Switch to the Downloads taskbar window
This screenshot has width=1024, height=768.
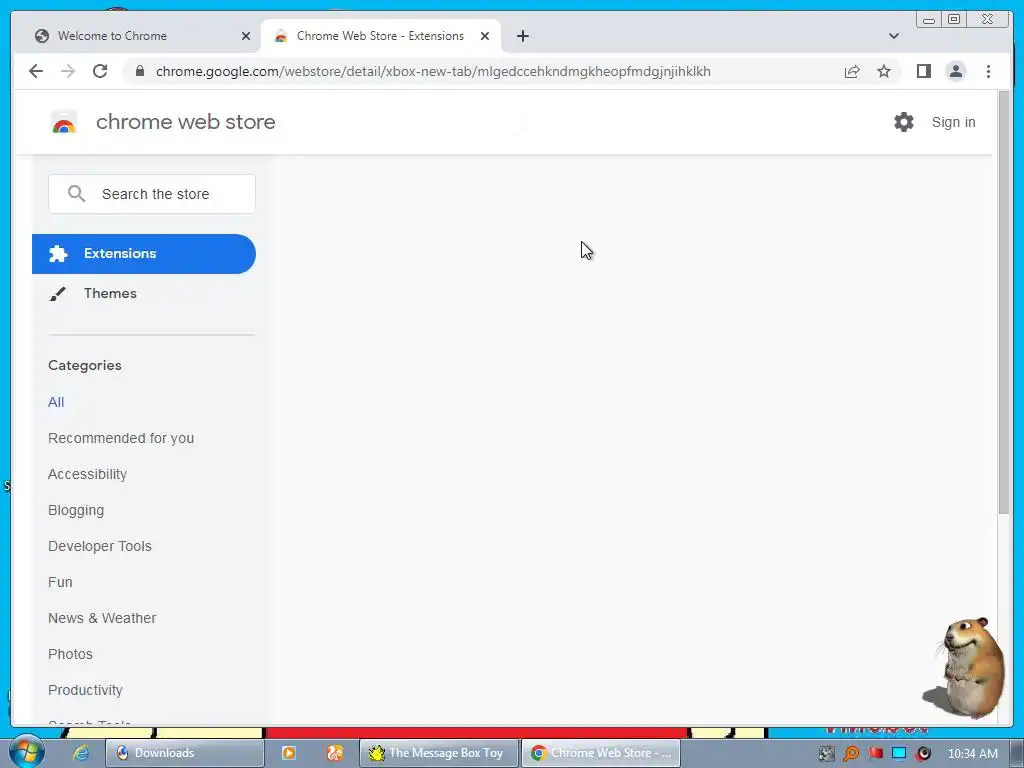click(x=184, y=753)
